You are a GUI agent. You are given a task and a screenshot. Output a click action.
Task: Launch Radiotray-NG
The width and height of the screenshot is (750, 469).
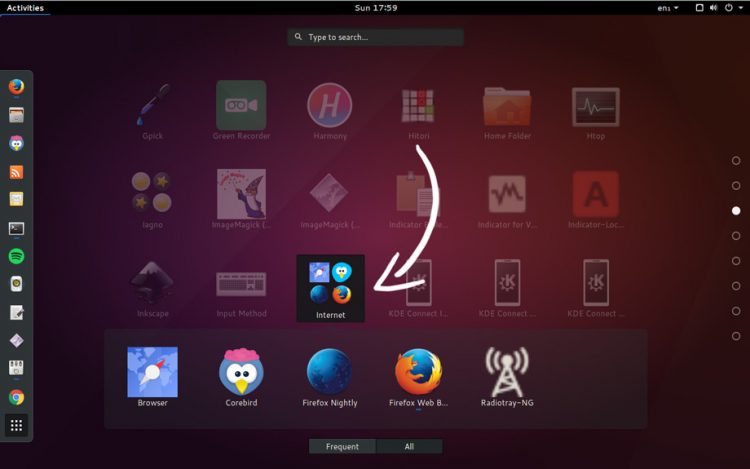(507, 377)
